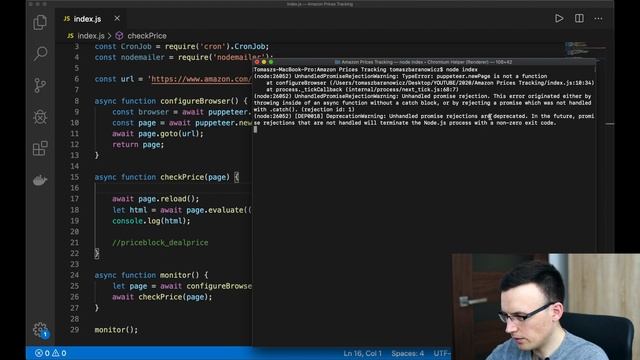Click the DeprecationWarning text in the terminal
The height and width of the screenshot is (360, 640).
coord(355,116)
